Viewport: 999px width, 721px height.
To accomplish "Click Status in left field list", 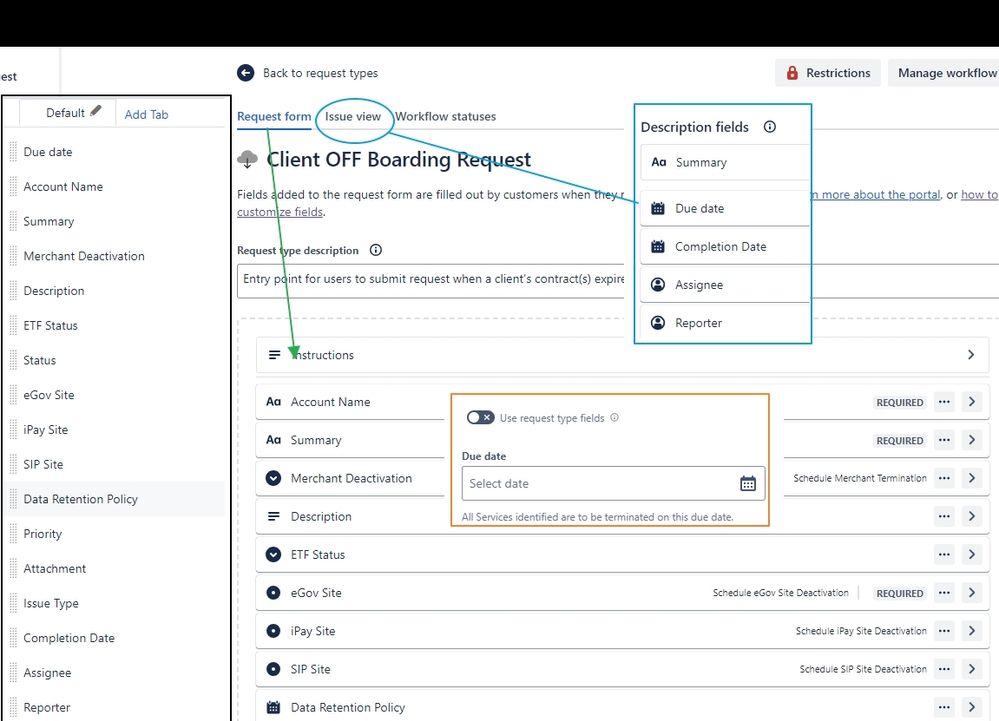I will [x=40, y=360].
